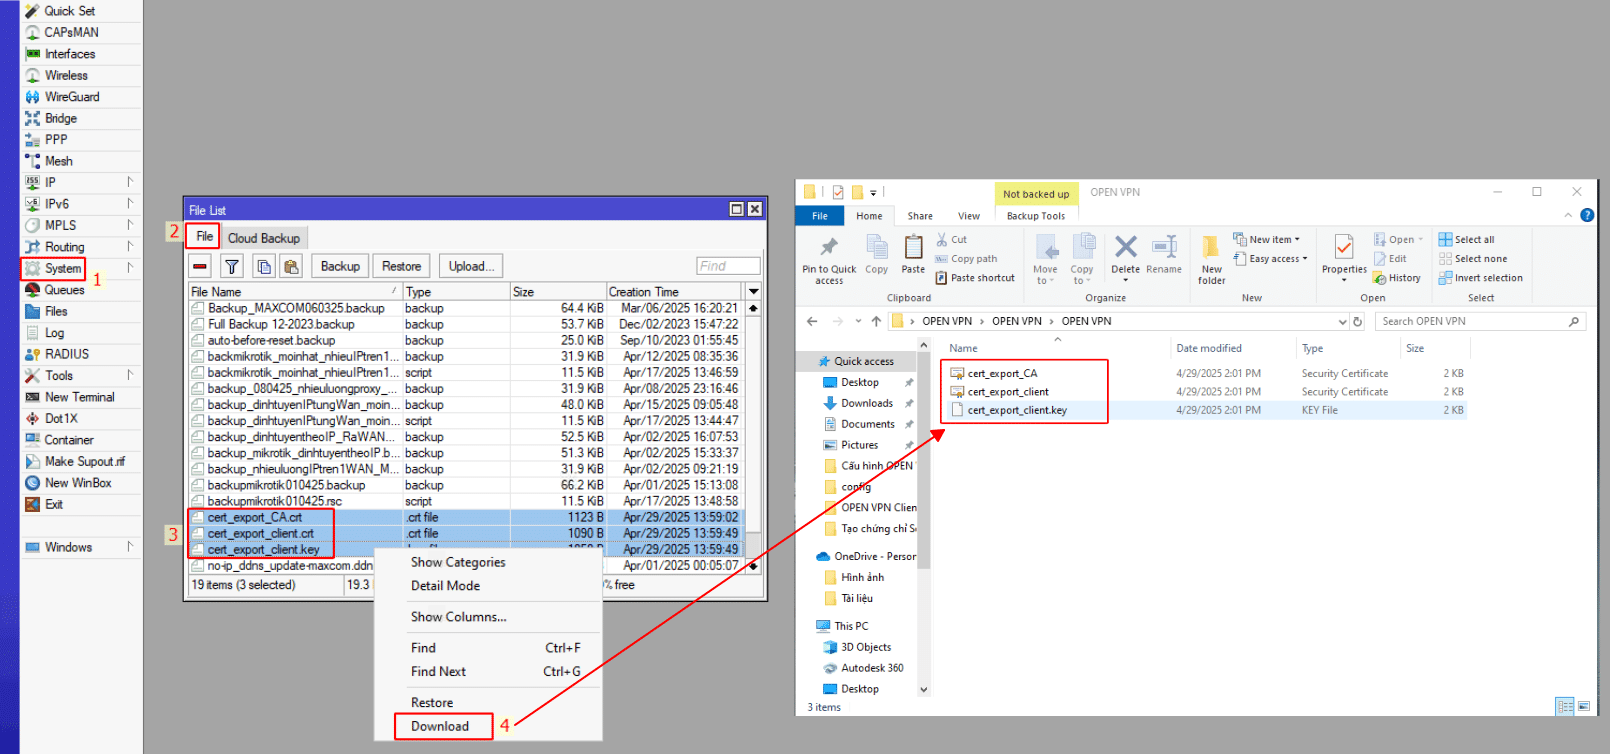Switch to the File tab in File List

(204, 237)
